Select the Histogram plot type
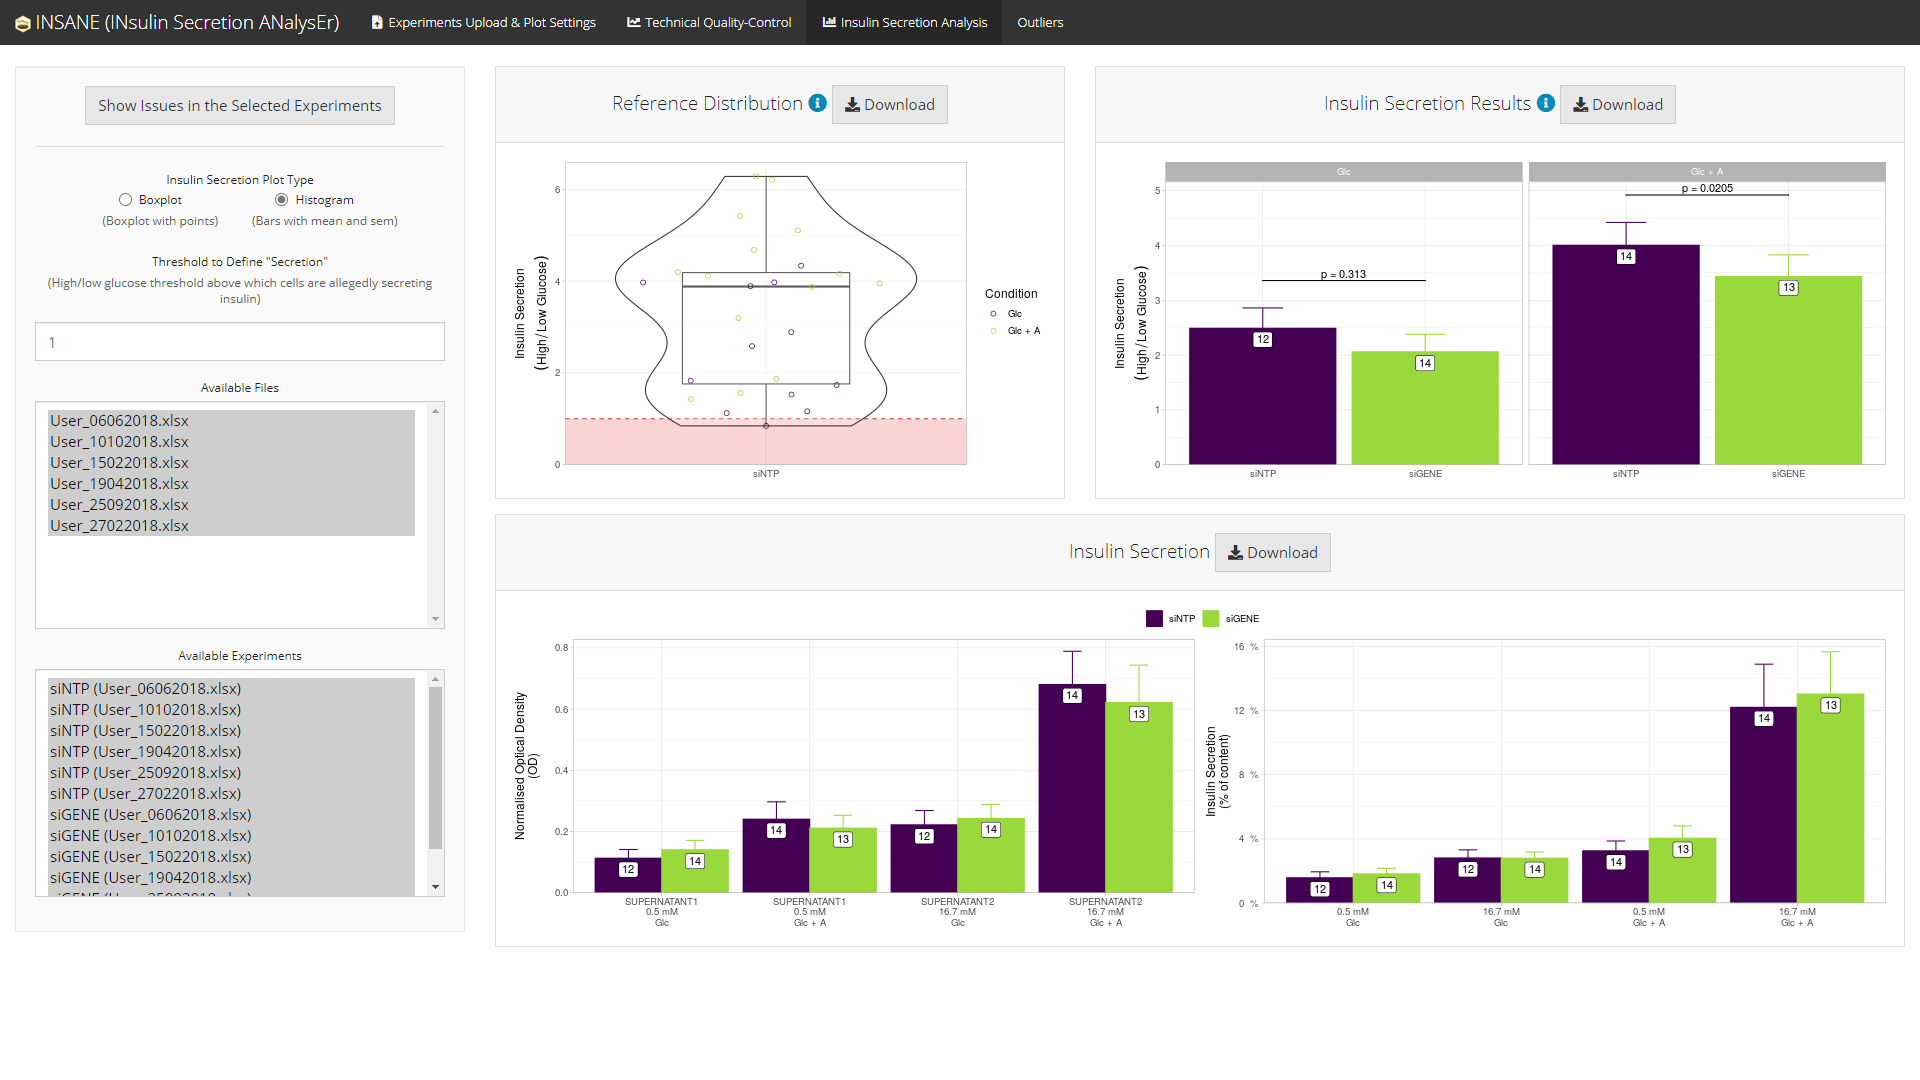 [282, 200]
